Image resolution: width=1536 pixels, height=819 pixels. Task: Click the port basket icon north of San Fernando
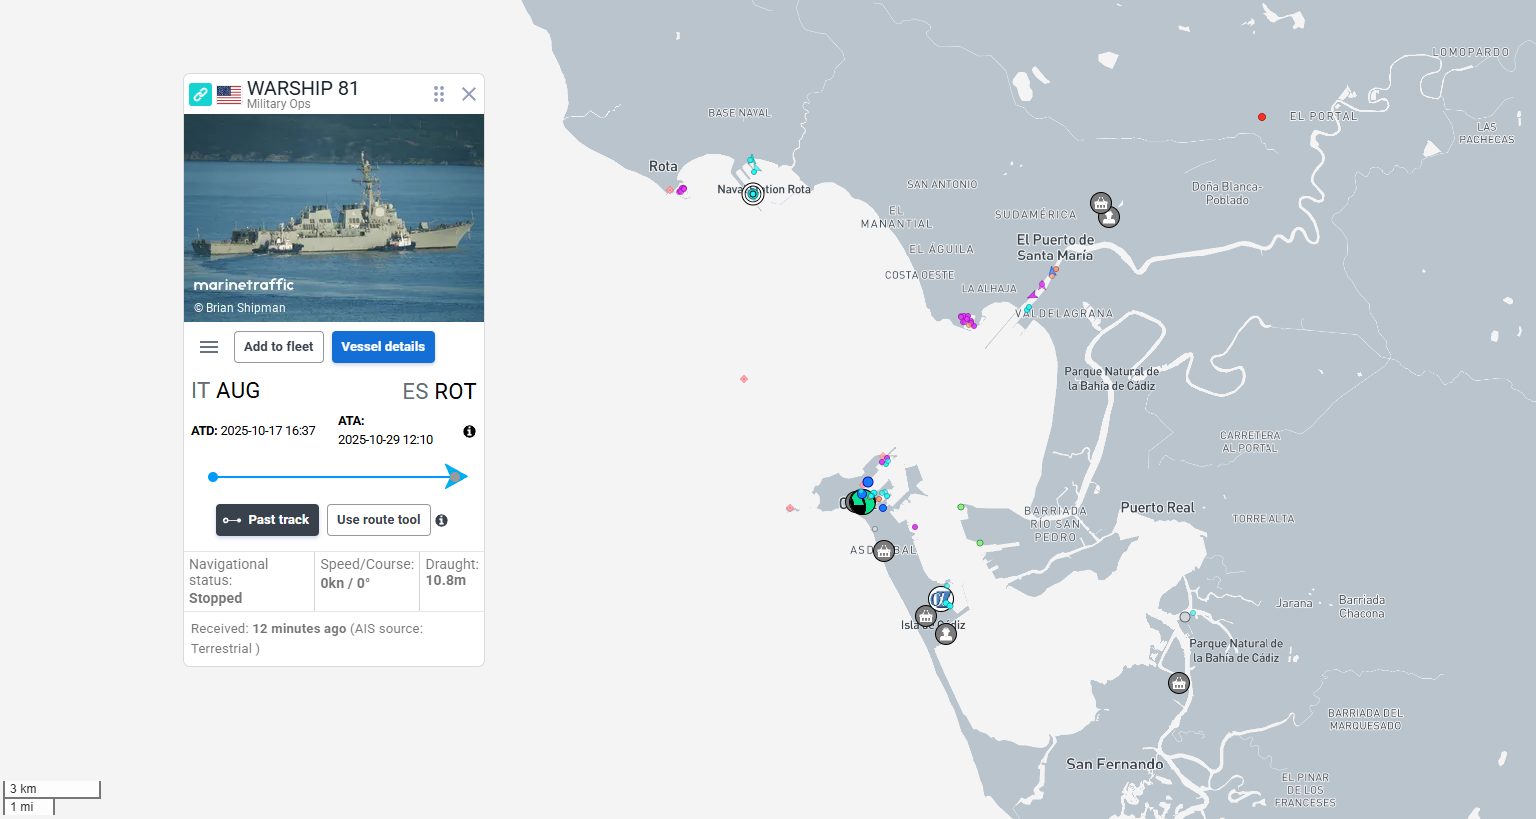(x=1179, y=684)
